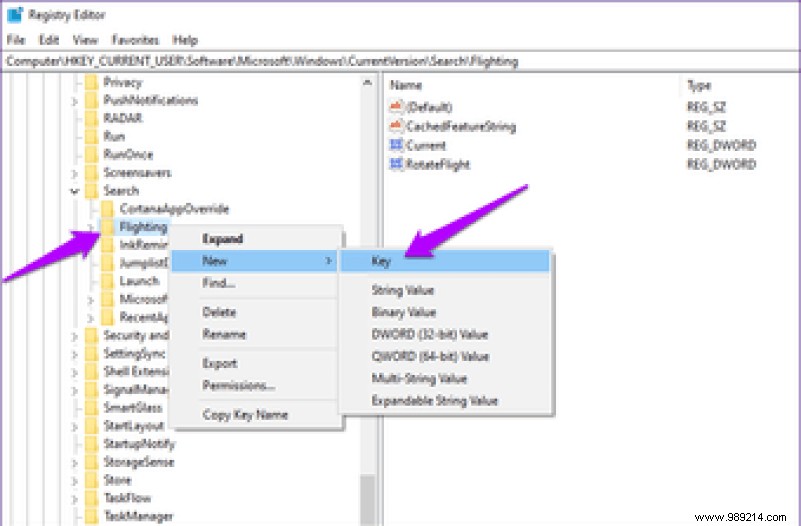Select Key in the New submenu
This screenshot has height=526, width=801.
[x=445, y=261]
